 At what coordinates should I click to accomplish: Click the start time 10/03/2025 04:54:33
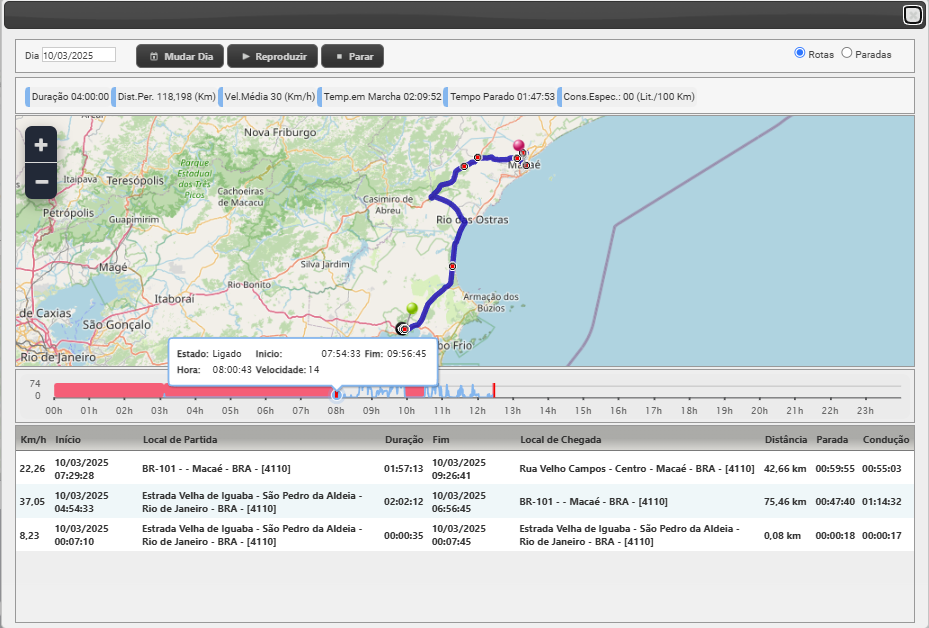coord(82,502)
